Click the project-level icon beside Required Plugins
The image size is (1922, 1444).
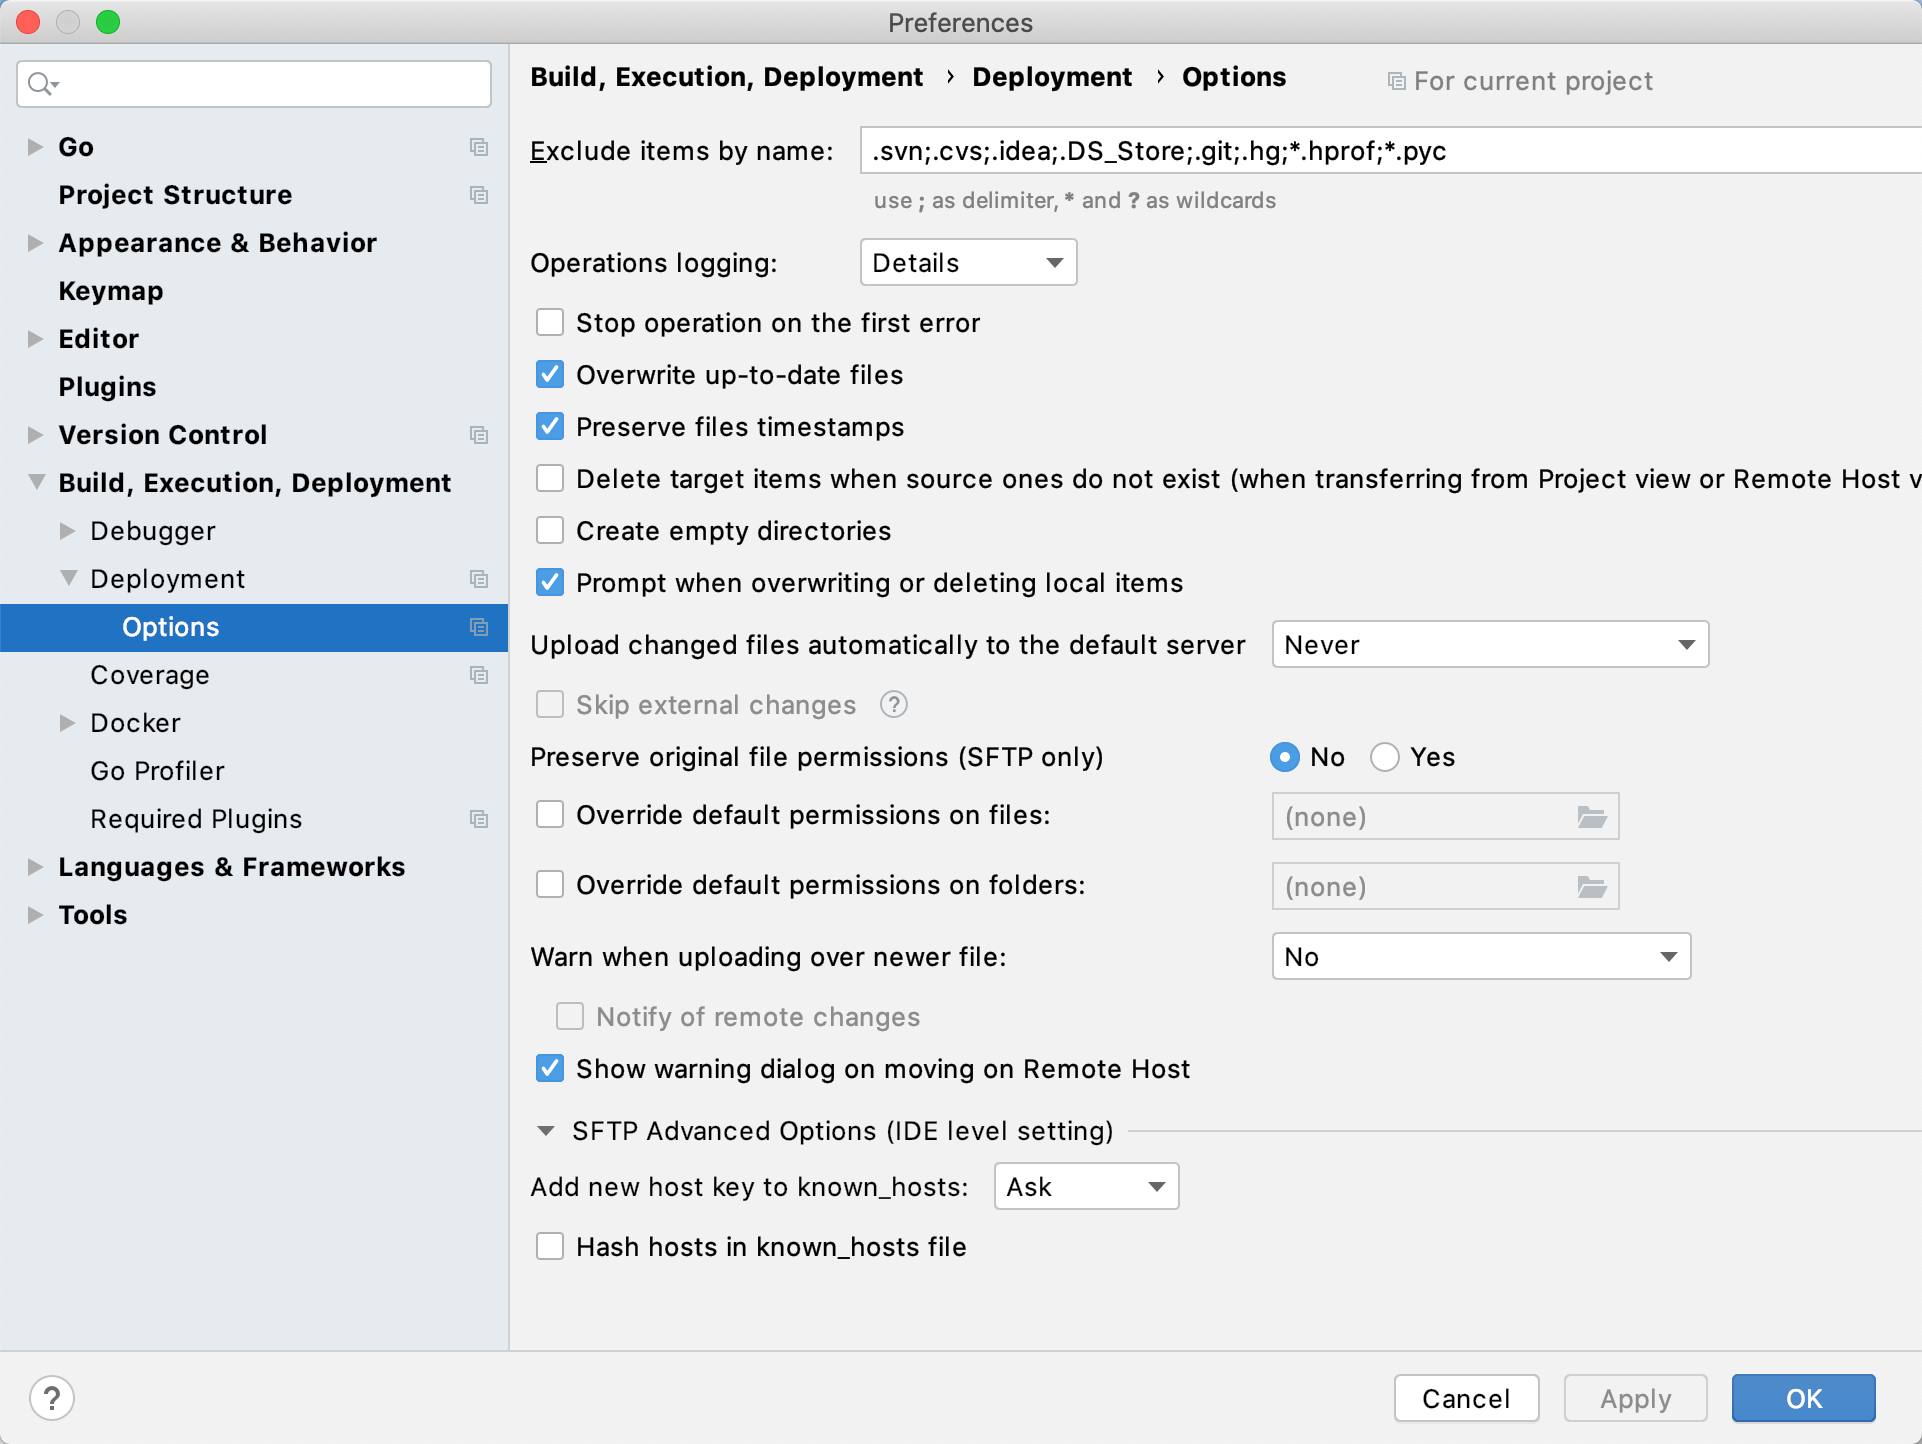(x=479, y=818)
